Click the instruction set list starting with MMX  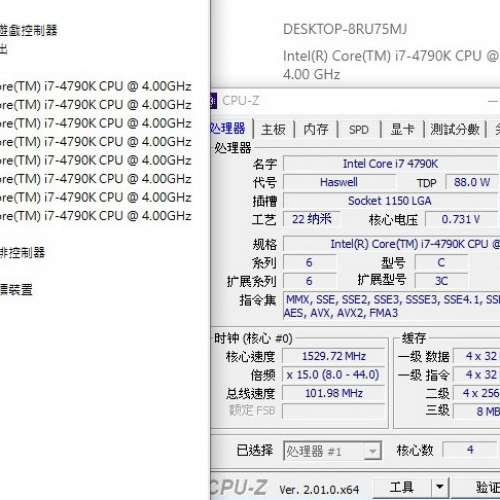(x=391, y=306)
